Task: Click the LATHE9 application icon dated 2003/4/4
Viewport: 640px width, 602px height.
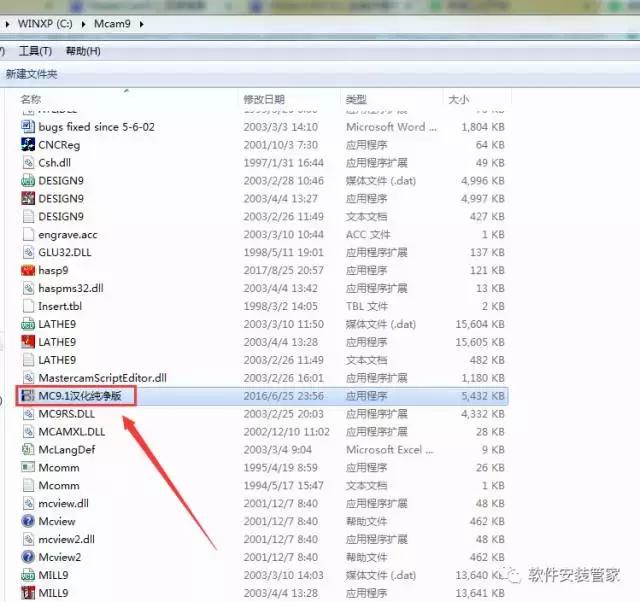Action: [28, 342]
